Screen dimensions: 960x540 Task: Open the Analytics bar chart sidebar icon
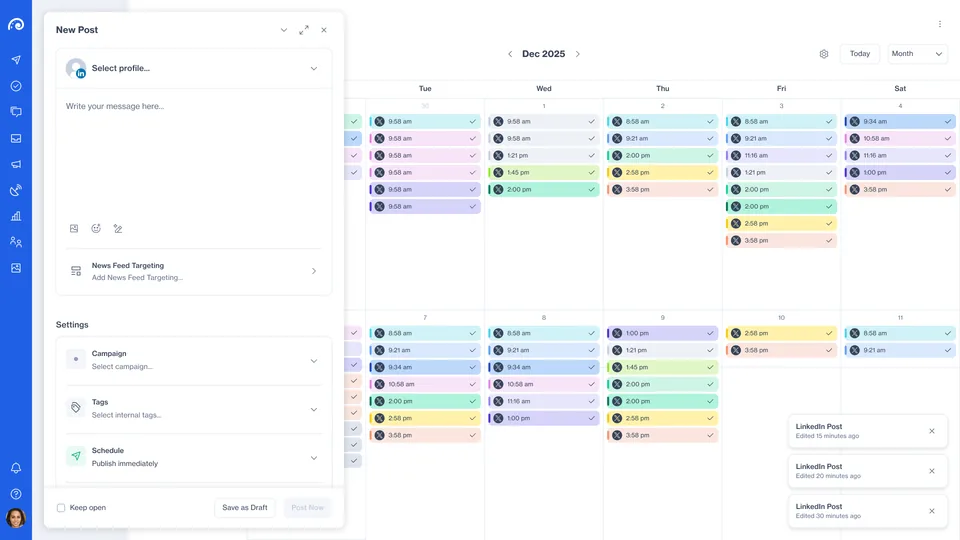pyautogui.click(x=16, y=216)
